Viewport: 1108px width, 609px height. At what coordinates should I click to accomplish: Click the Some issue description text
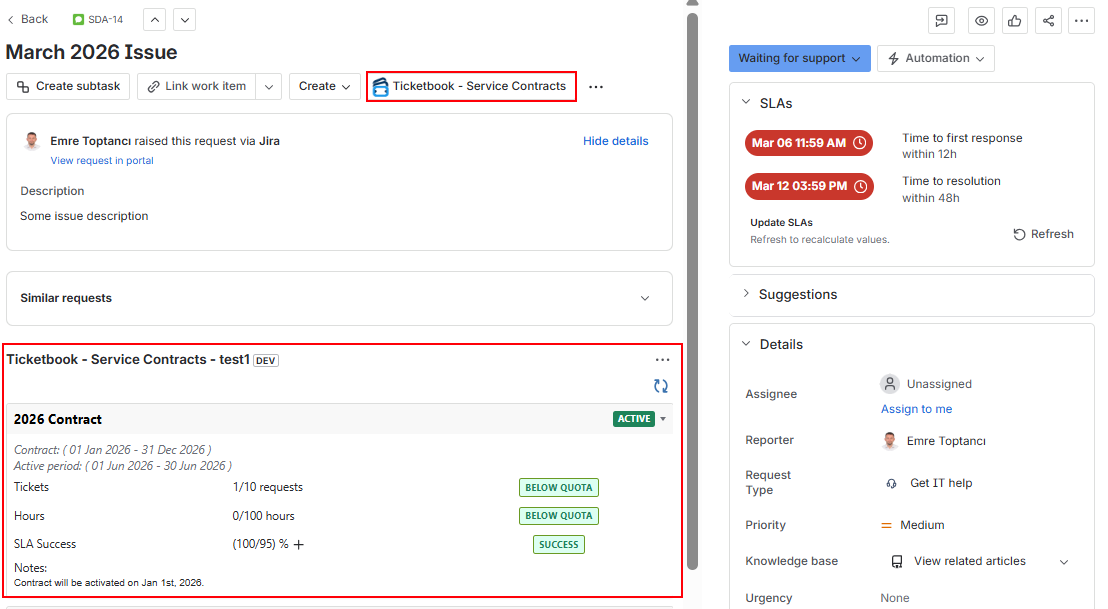pos(84,216)
